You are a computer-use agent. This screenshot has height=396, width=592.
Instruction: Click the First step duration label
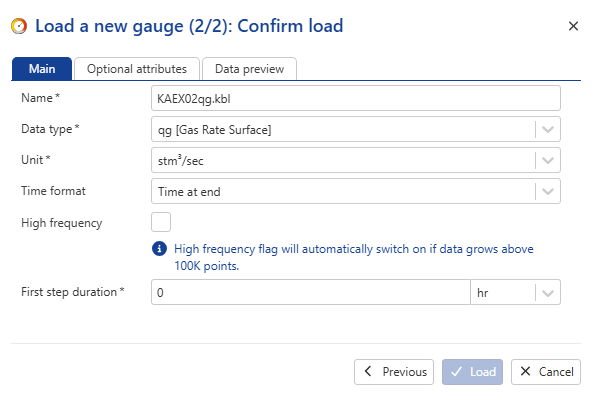coord(72,292)
